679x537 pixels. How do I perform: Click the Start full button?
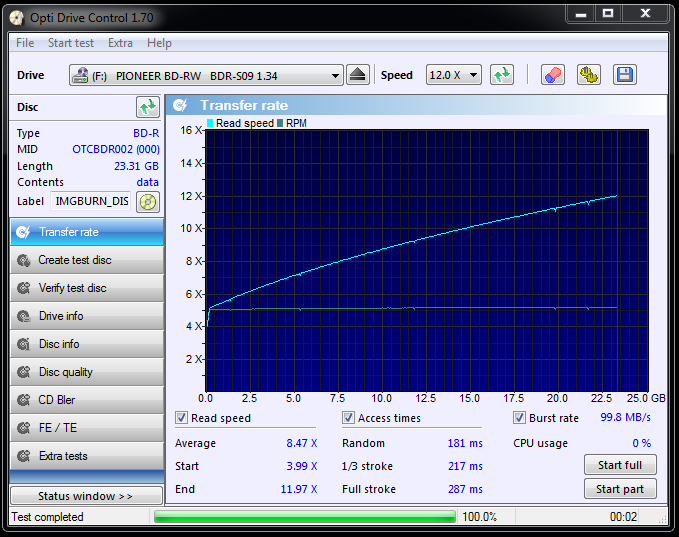tap(620, 465)
